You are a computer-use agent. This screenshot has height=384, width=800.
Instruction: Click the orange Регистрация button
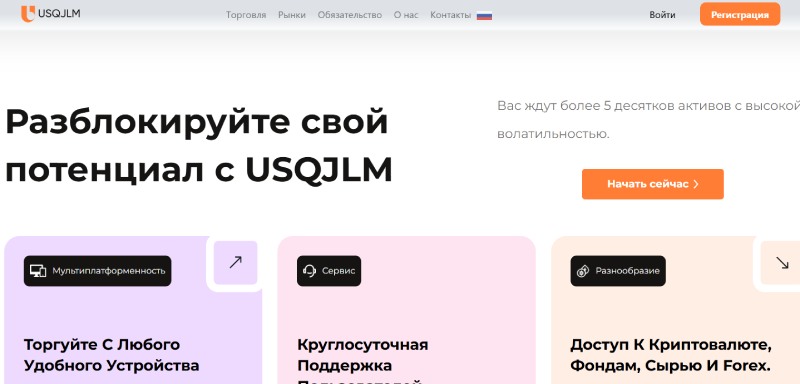coord(740,14)
